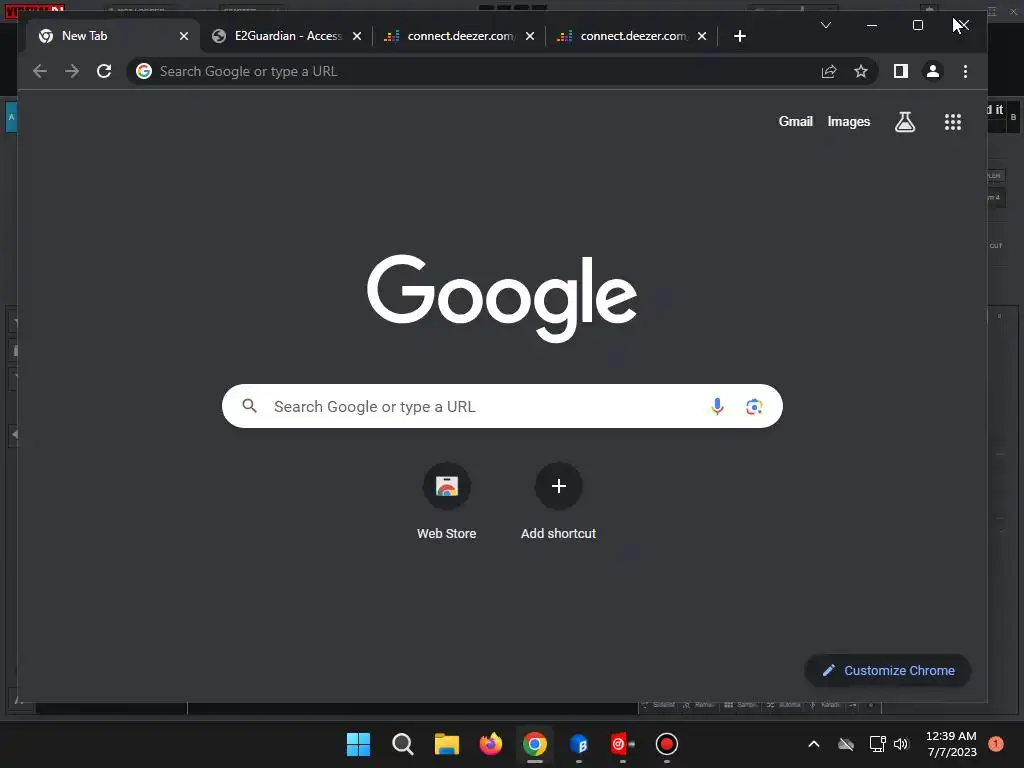Open the Gmail link
The height and width of the screenshot is (768, 1024).
click(795, 121)
